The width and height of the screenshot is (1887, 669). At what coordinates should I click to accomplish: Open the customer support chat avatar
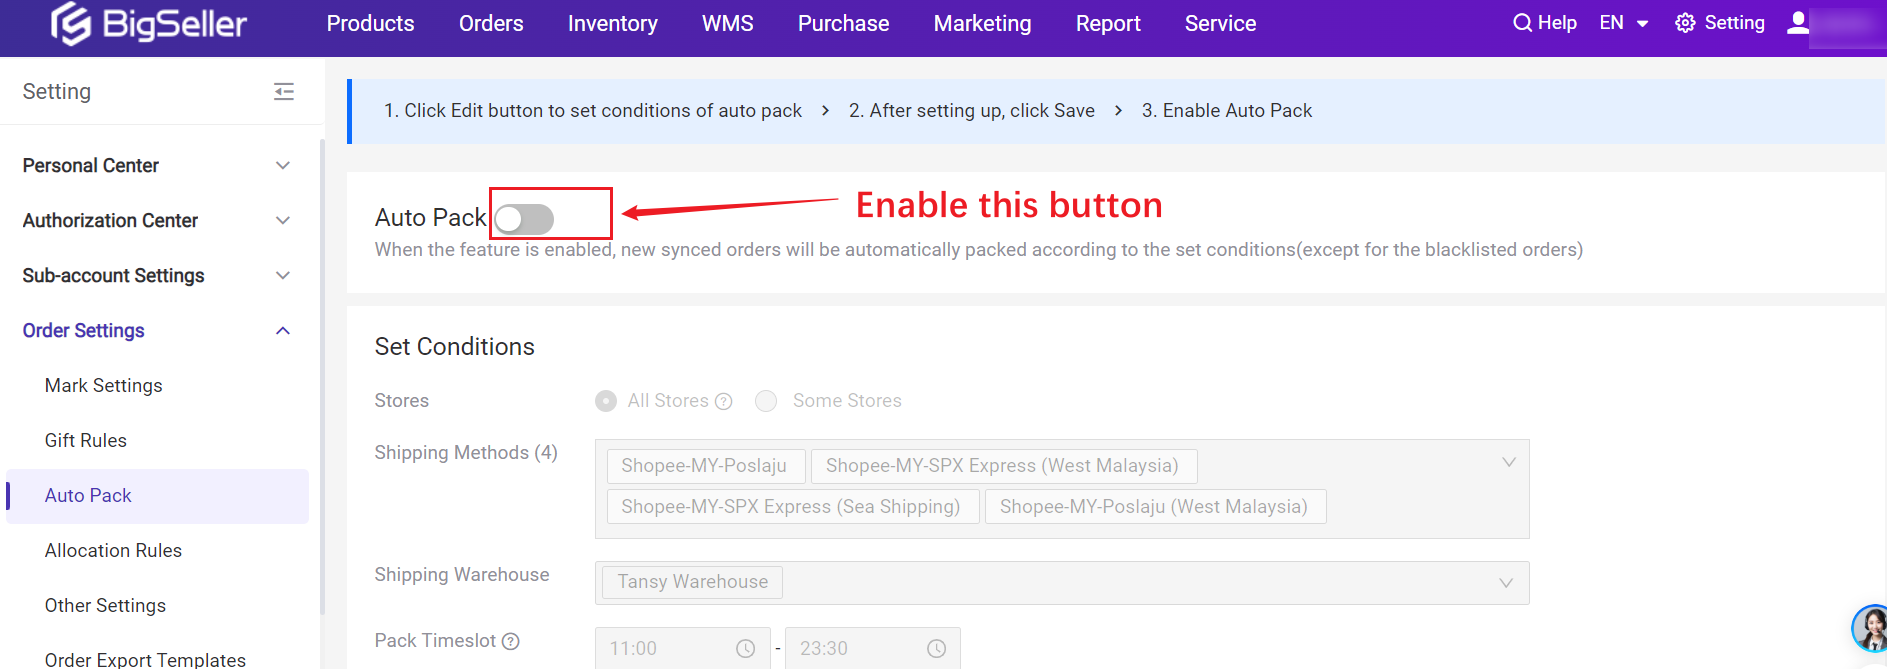pyautogui.click(x=1869, y=628)
